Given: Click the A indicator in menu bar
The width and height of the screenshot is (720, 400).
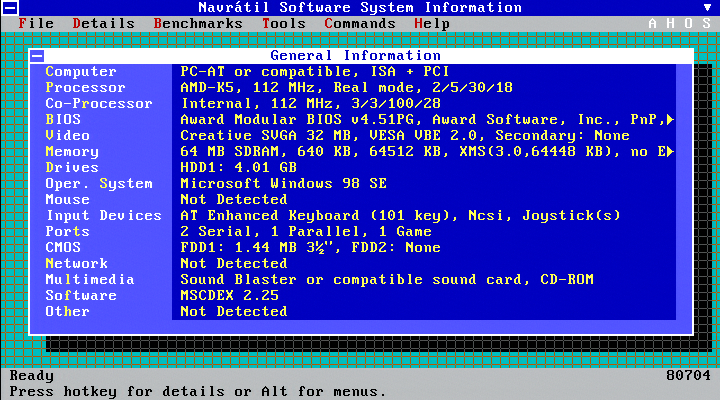Looking at the screenshot, I should [652, 23].
